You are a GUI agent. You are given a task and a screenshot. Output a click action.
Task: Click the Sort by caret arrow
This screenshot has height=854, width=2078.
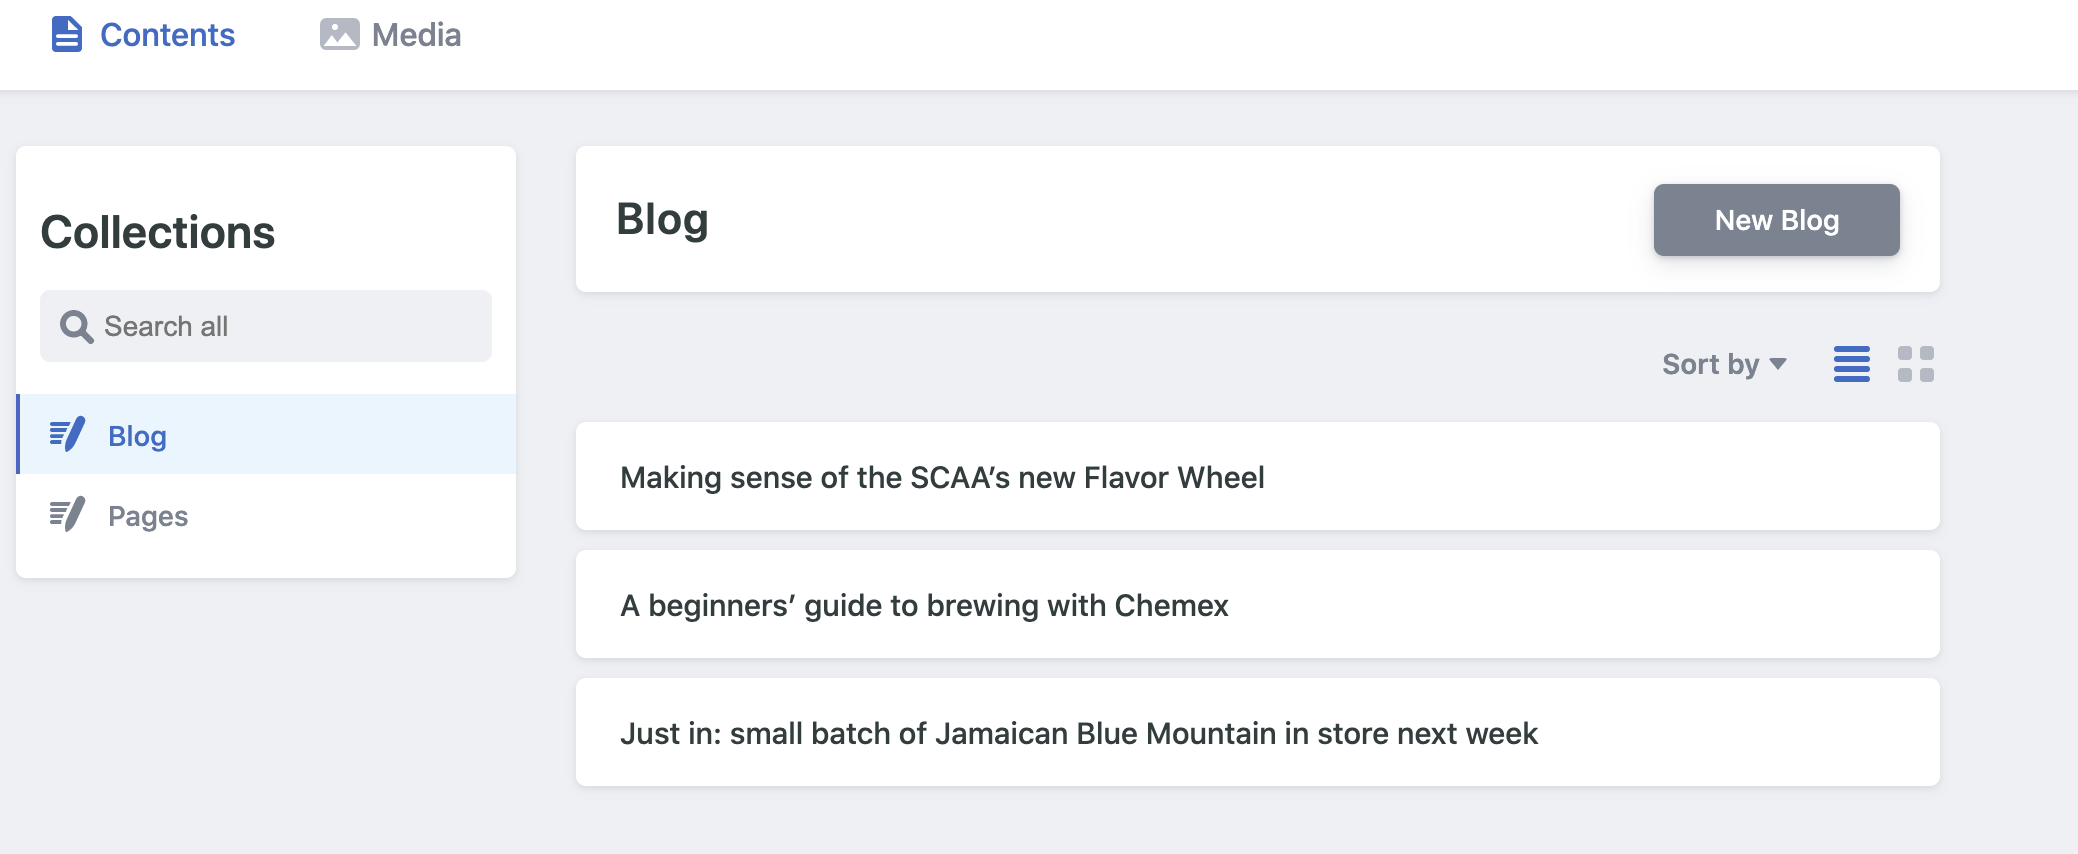pos(1778,364)
